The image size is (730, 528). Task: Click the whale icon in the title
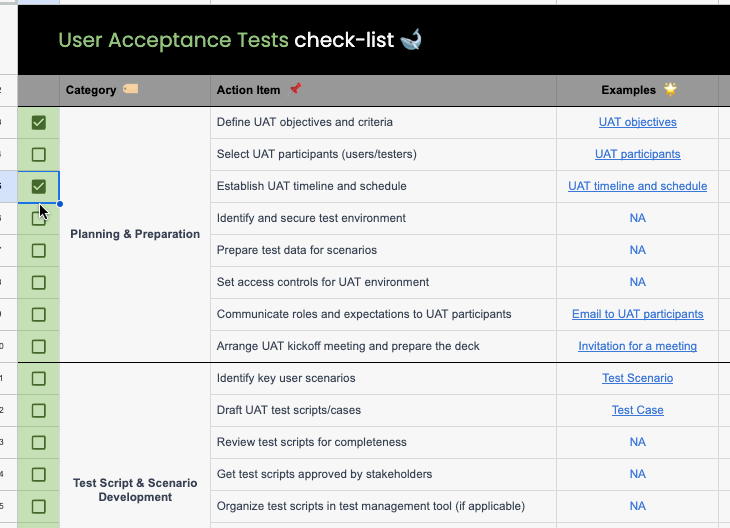pyautogui.click(x=411, y=40)
